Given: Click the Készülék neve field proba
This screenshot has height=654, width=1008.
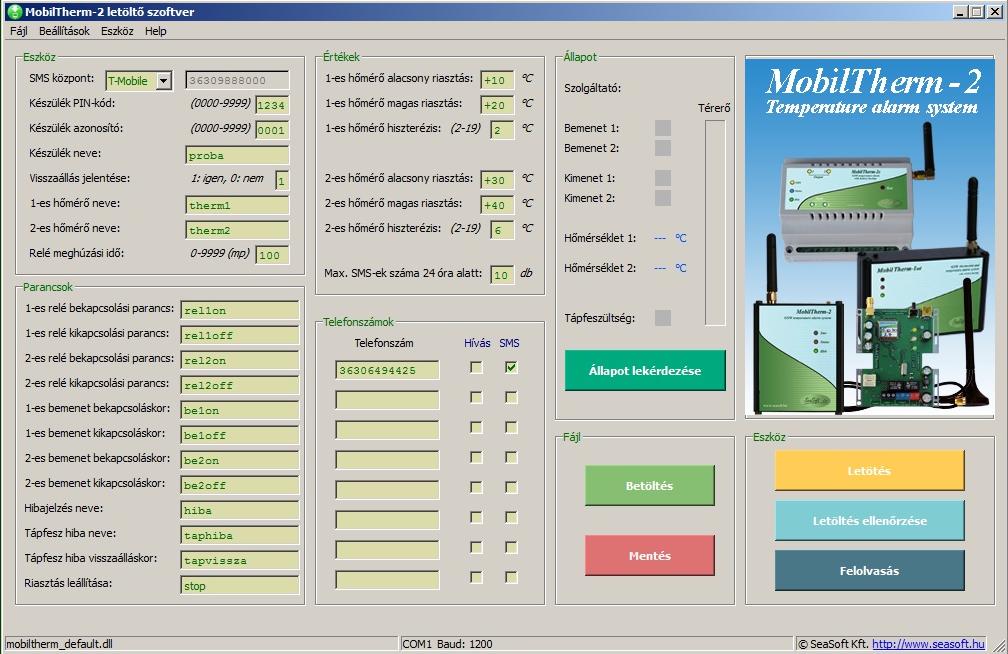Looking at the screenshot, I should click(x=237, y=156).
